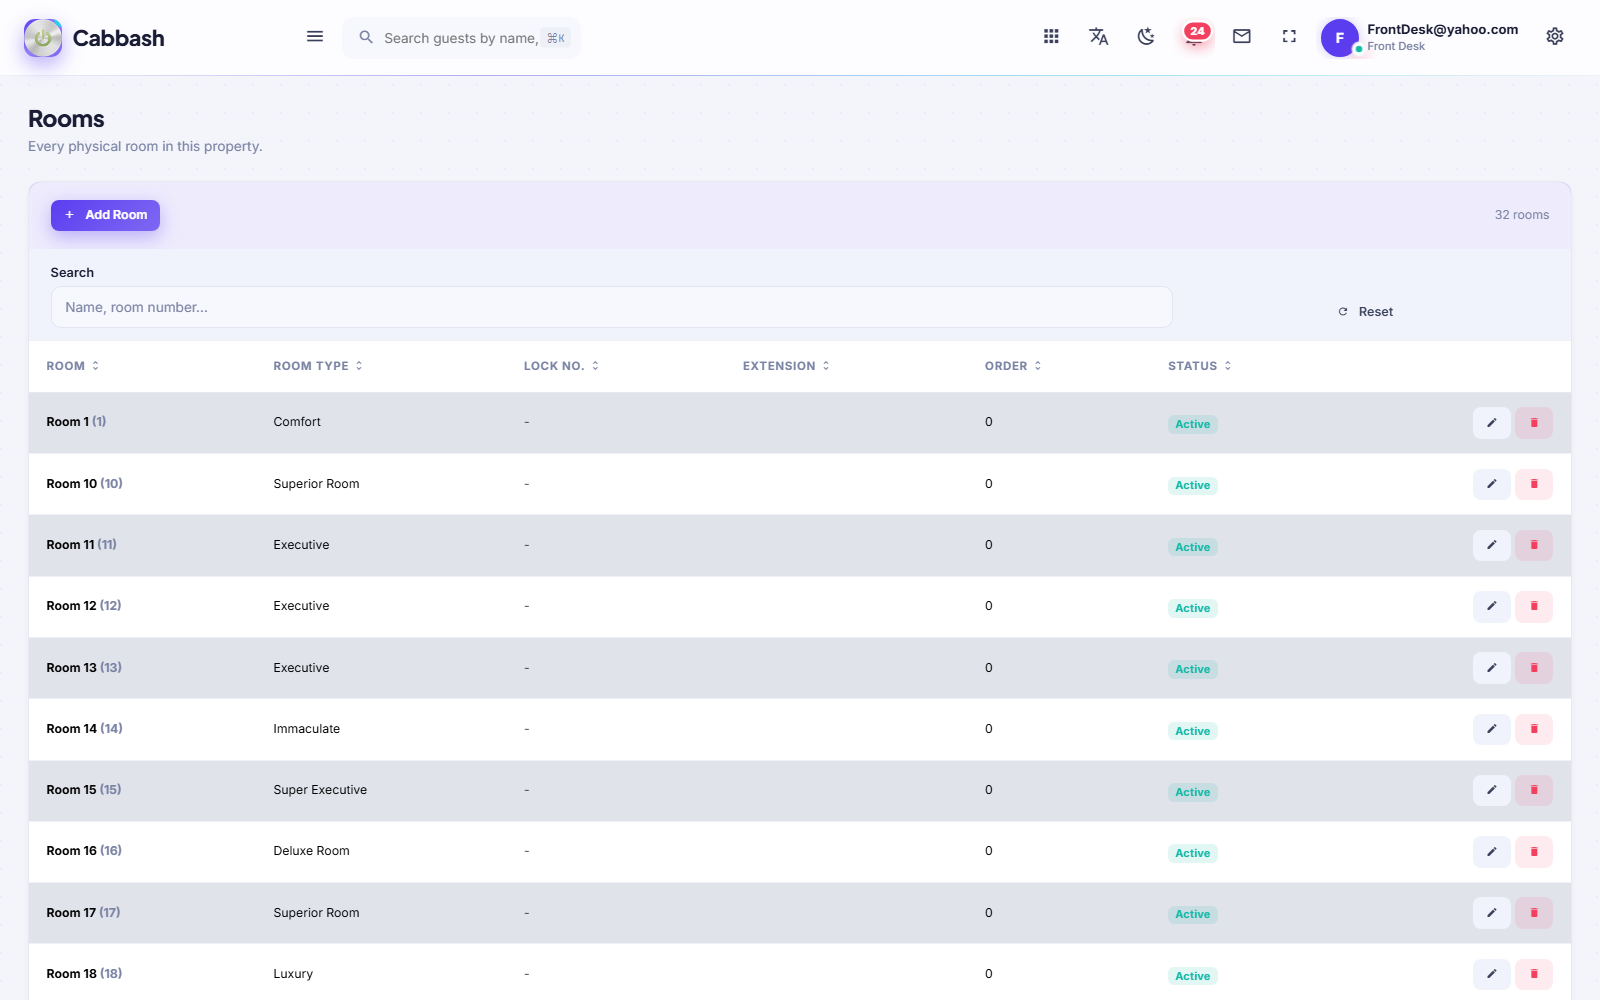1600x1000 pixels.
Task: Sort table by Status column
Action: [1200, 366]
